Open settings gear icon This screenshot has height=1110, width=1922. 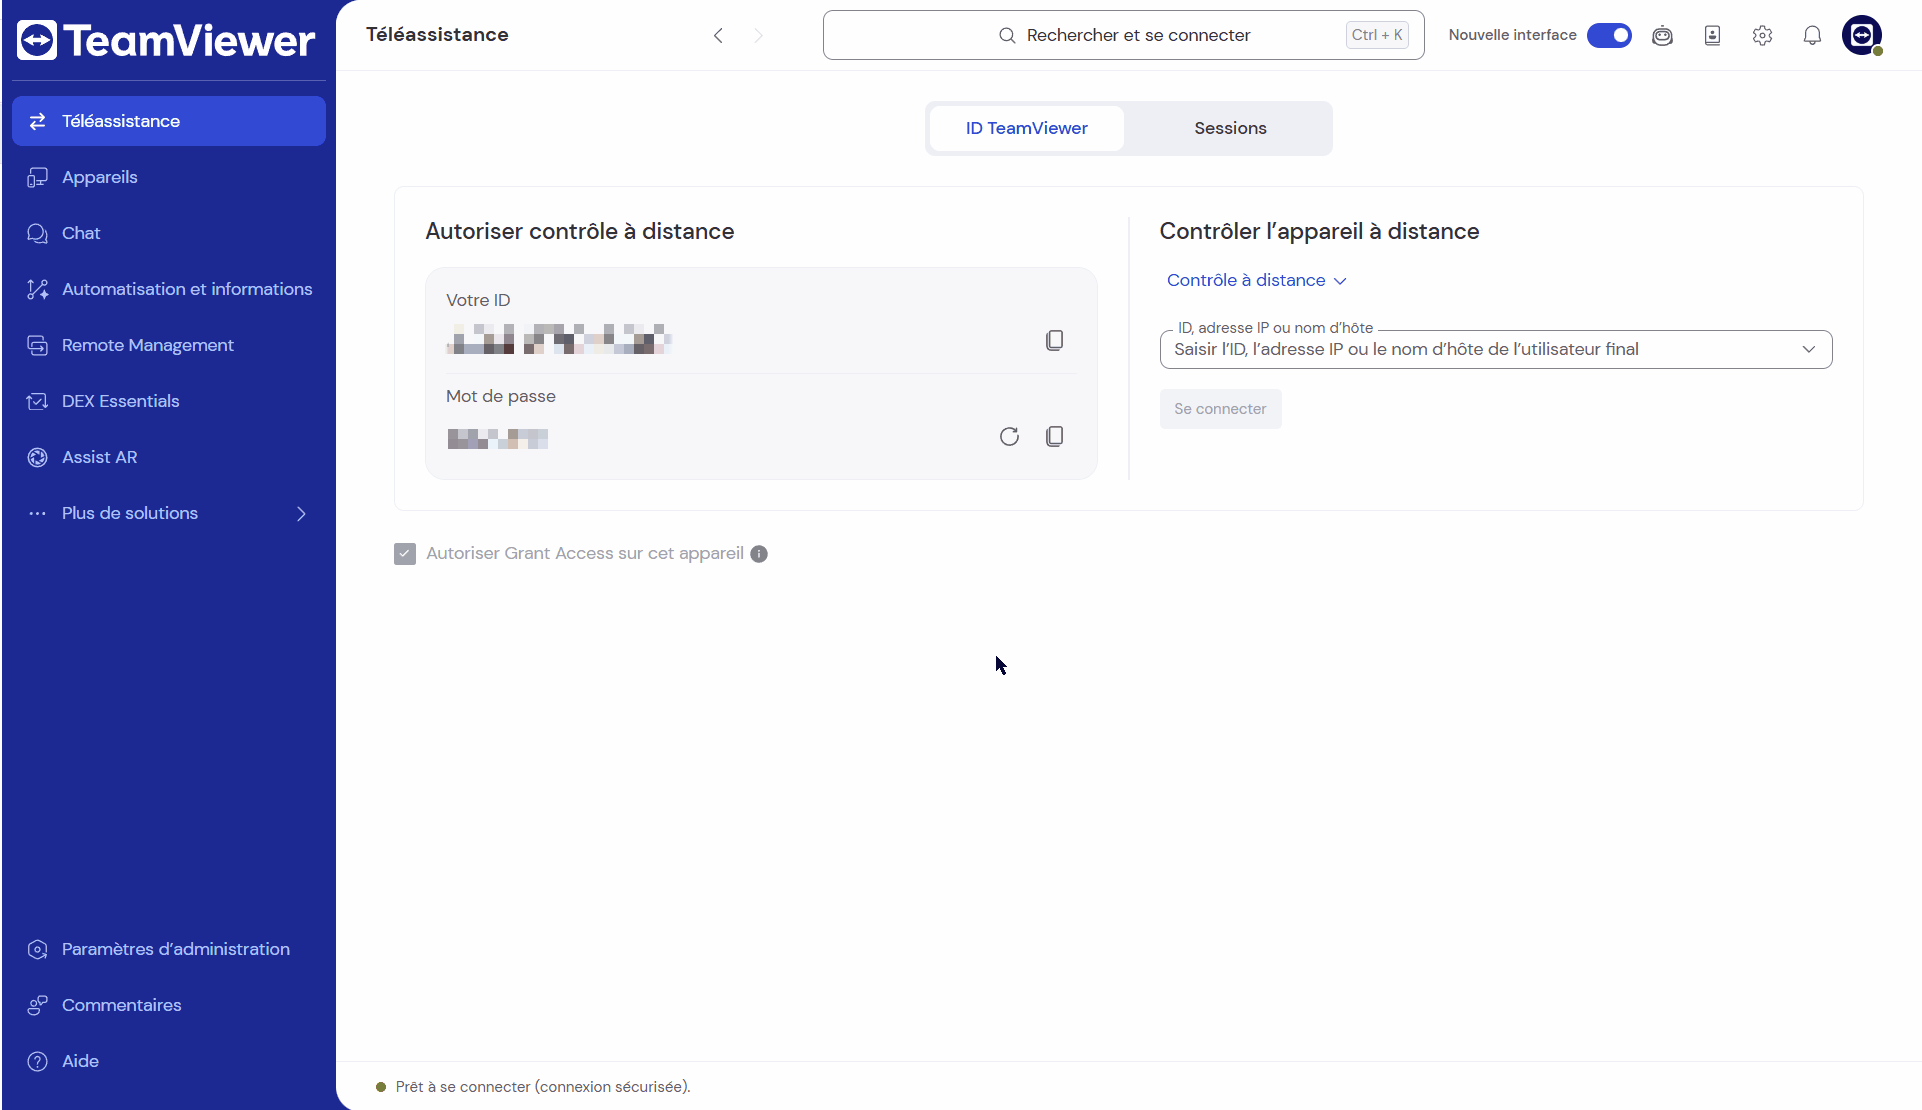tap(1762, 35)
